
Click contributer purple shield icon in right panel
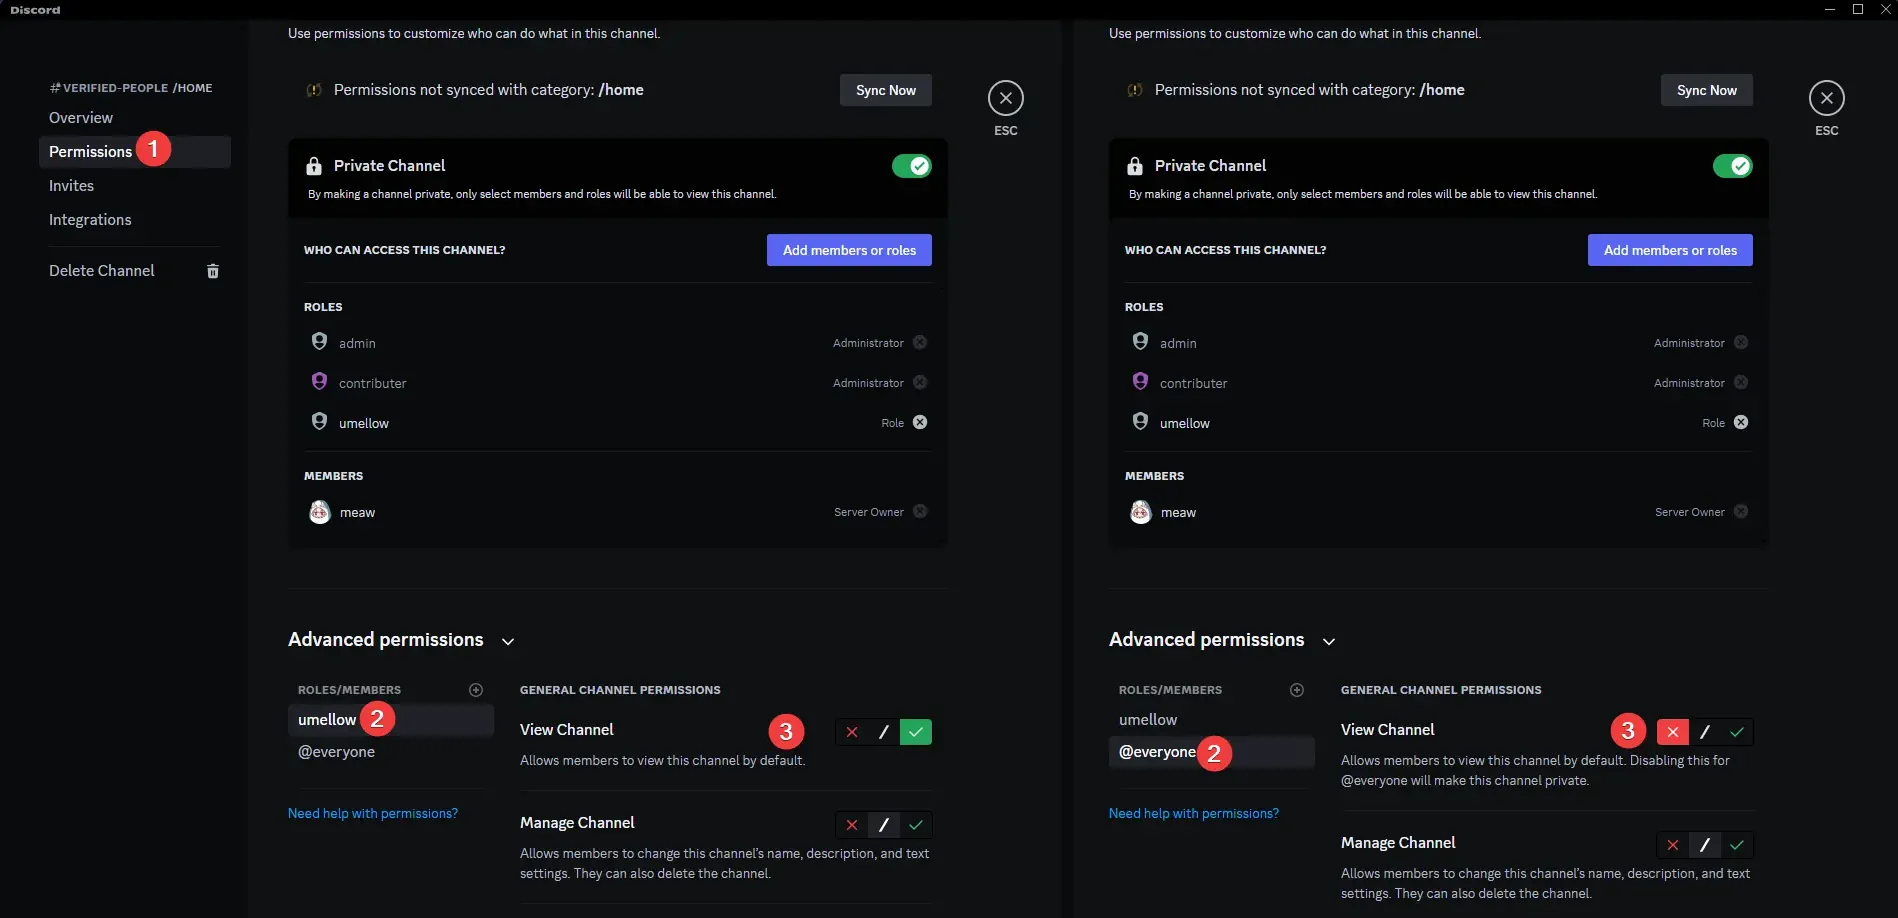[x=1140, y=381]
